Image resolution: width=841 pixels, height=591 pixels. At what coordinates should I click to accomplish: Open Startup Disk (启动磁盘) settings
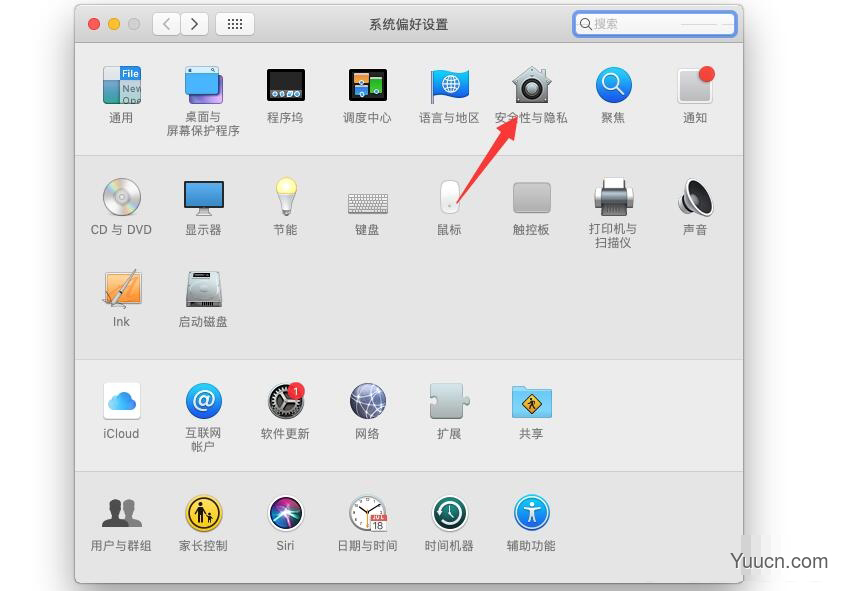point(203,288)
